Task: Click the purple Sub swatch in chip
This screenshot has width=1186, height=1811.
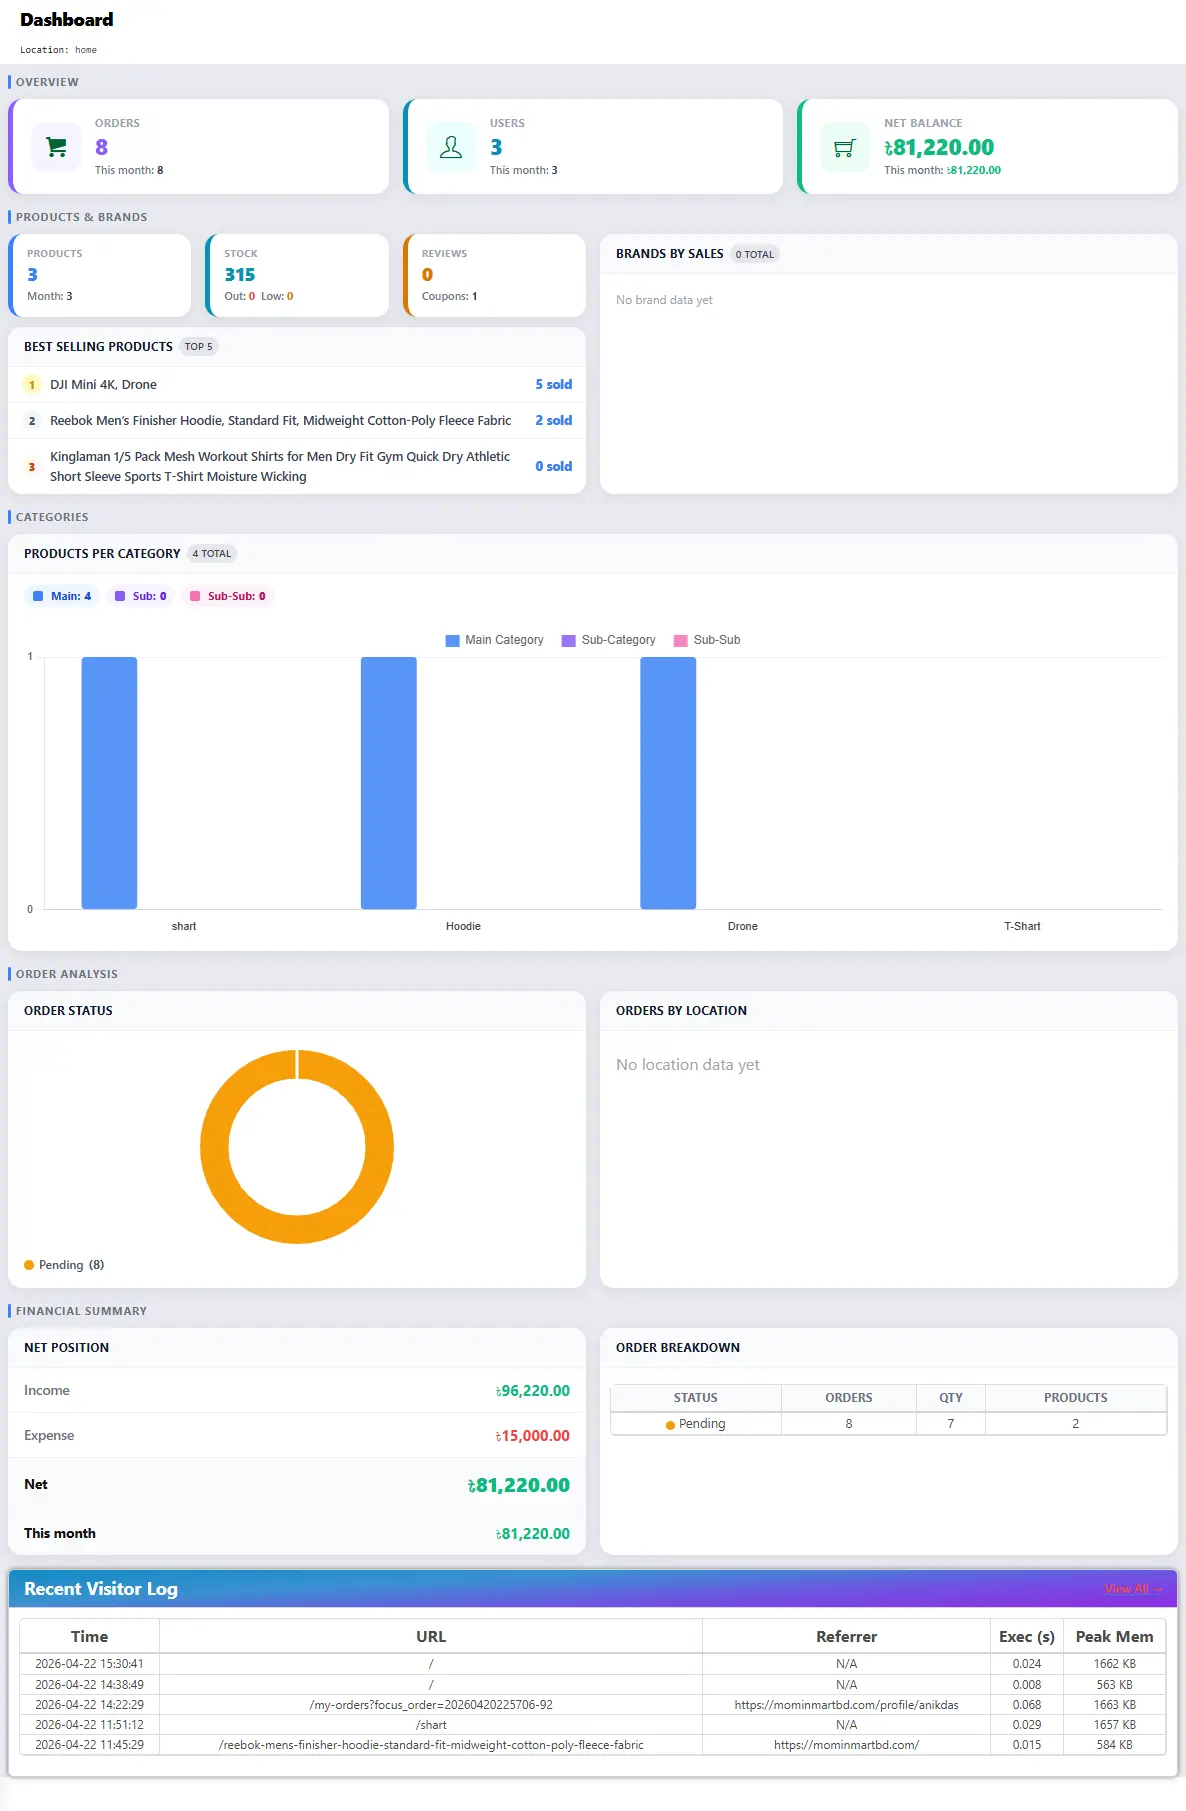Action: coord(120,596)
